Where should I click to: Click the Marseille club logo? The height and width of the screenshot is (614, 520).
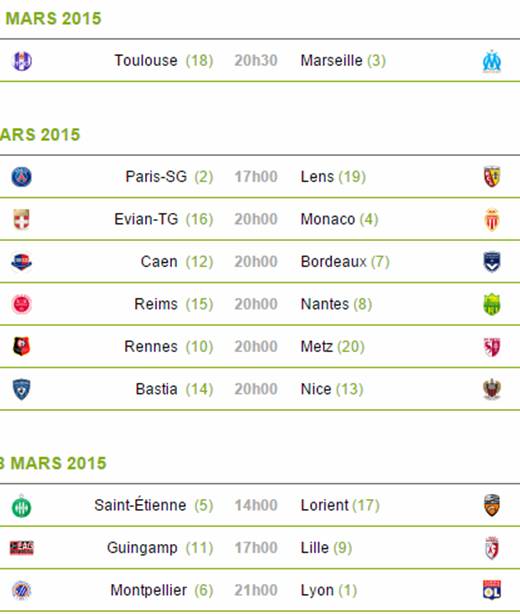point(492,61)
